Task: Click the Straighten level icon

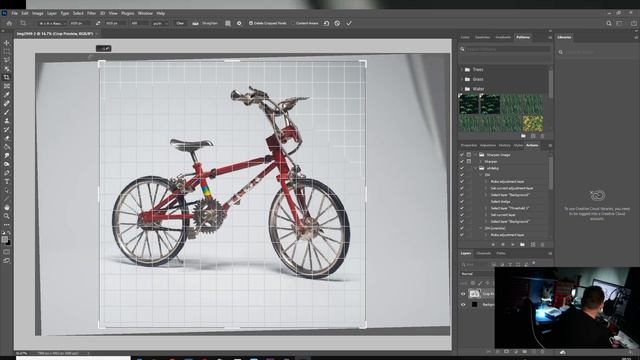Action: click(196, 23)
